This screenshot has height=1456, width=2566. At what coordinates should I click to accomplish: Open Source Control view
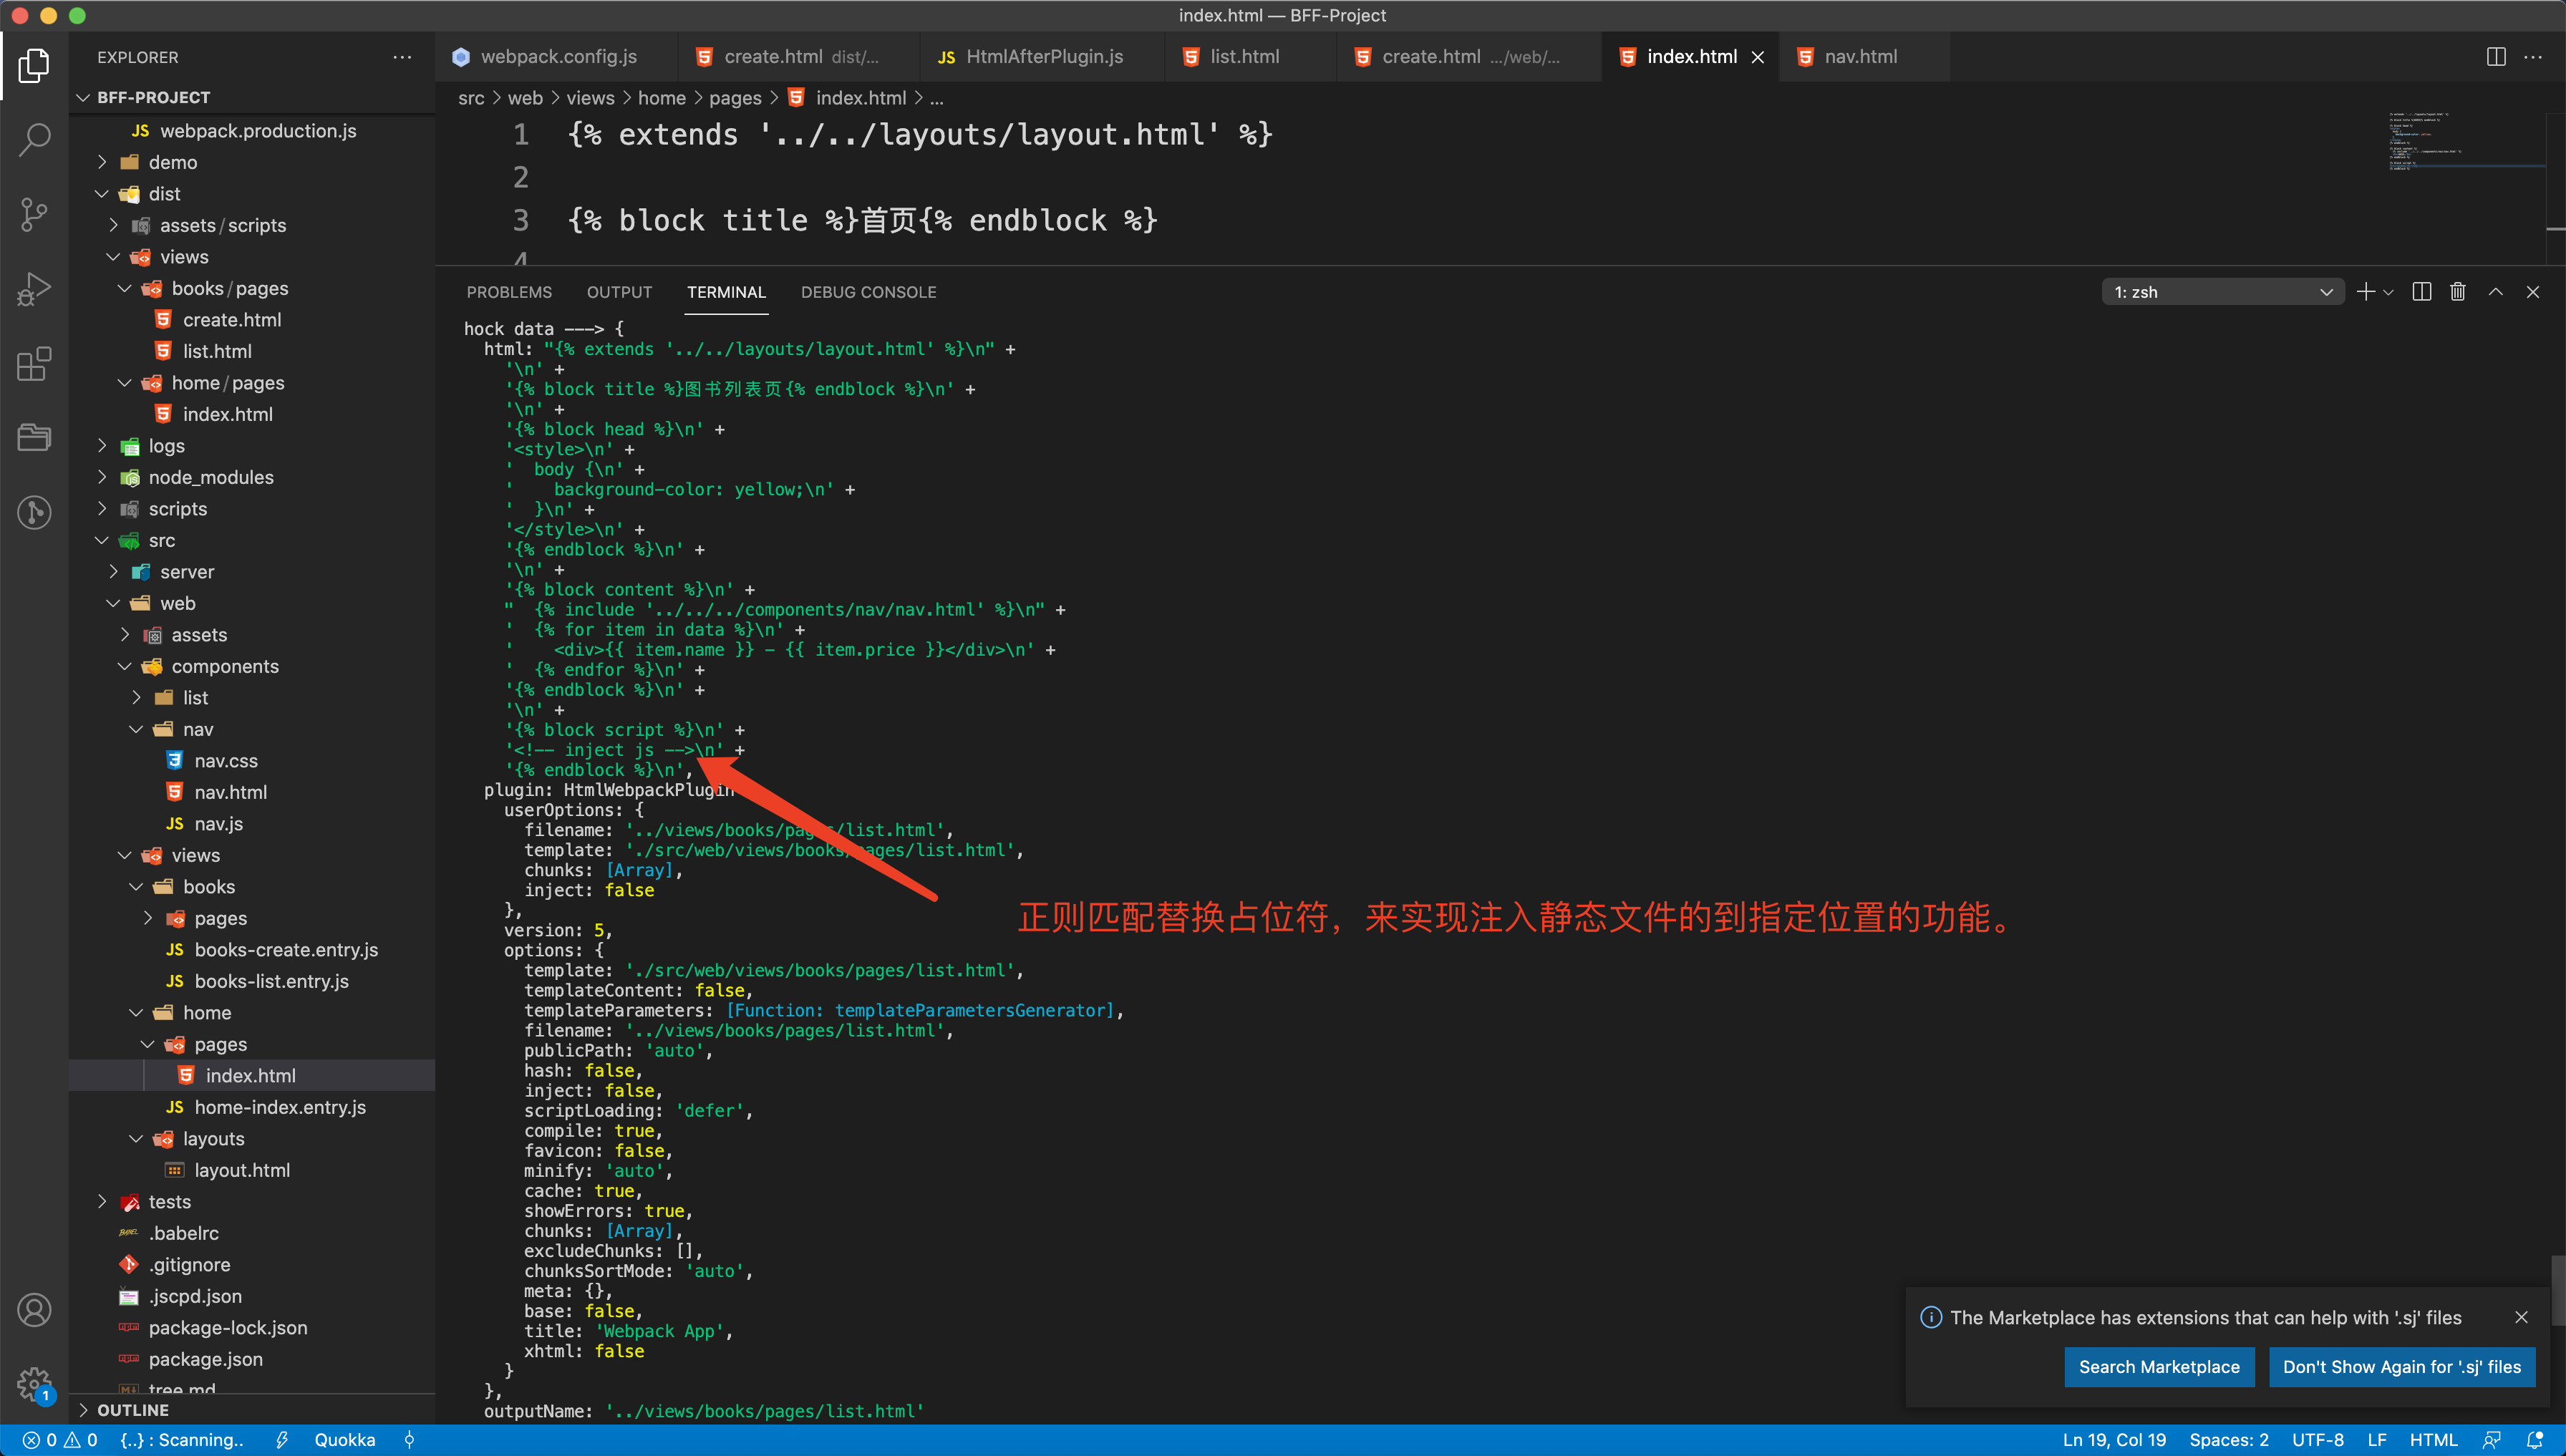pos(34,214)
